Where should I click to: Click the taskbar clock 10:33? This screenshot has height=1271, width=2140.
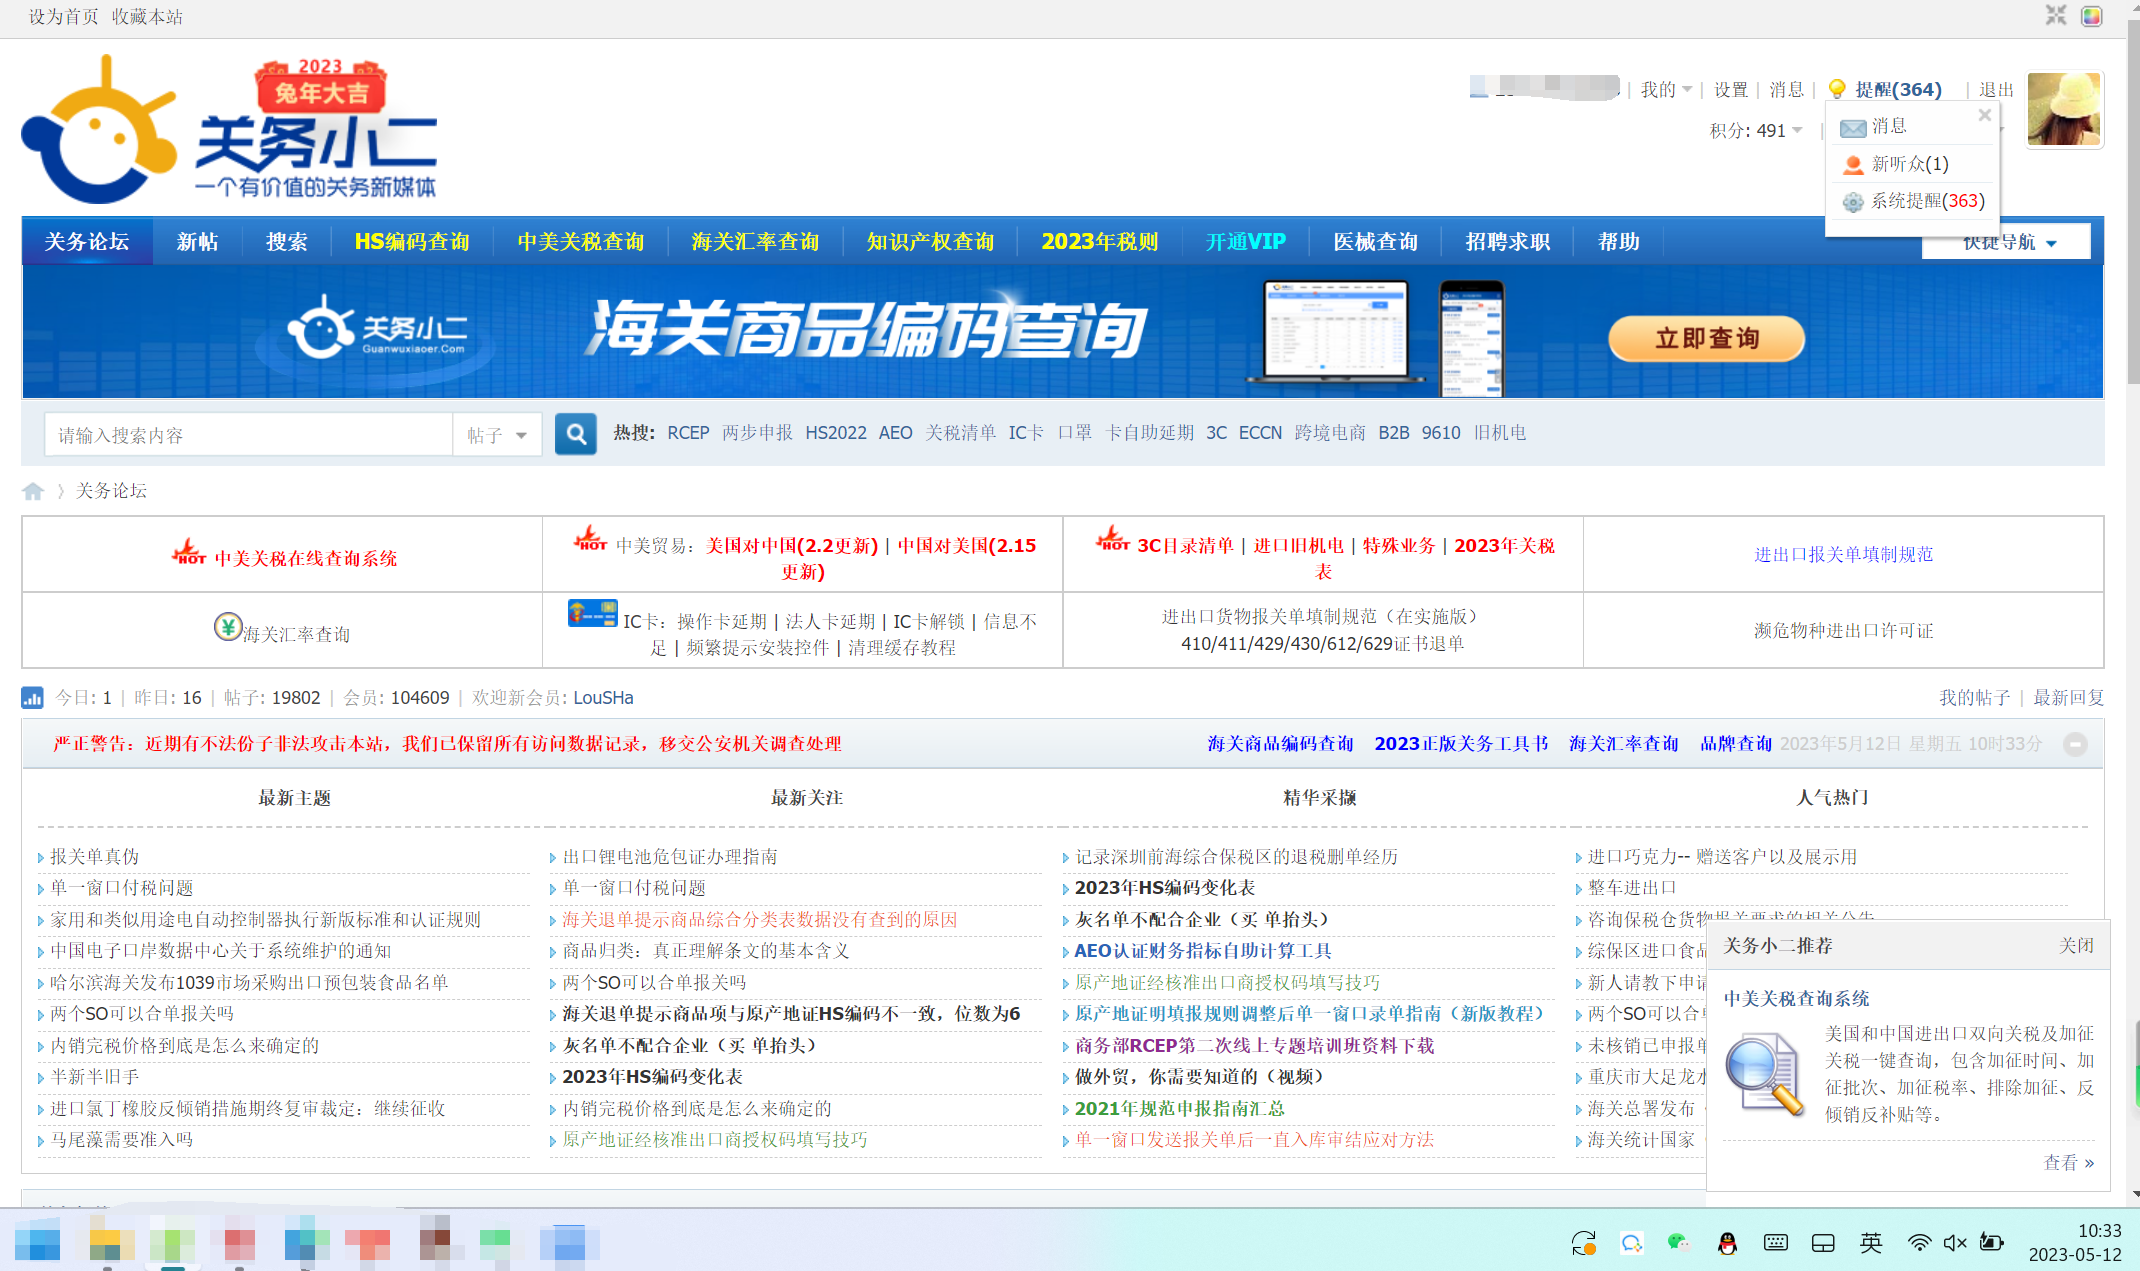pyautogui.click(x=2099, y=1231)
